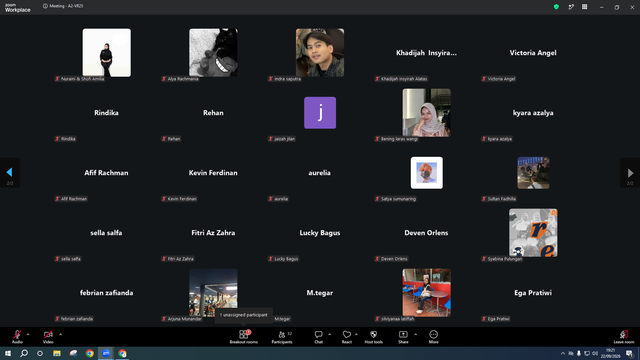The image size is (640, 360).
Task: Select jaizah jilan's purple avatar tile
Action: point(320,113)
